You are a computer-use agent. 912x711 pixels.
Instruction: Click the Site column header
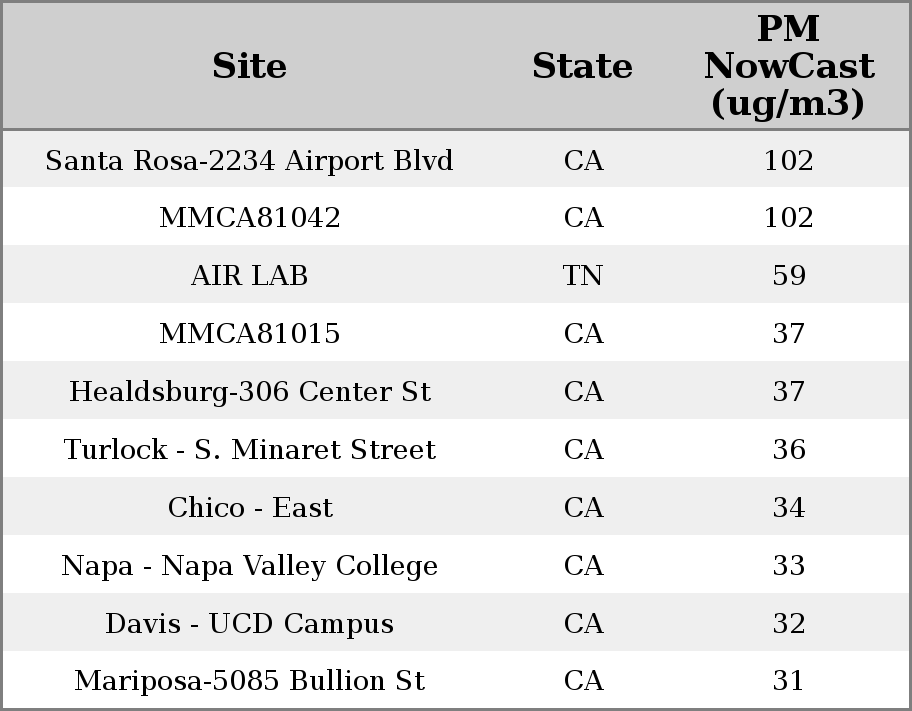tap(249, 66)
